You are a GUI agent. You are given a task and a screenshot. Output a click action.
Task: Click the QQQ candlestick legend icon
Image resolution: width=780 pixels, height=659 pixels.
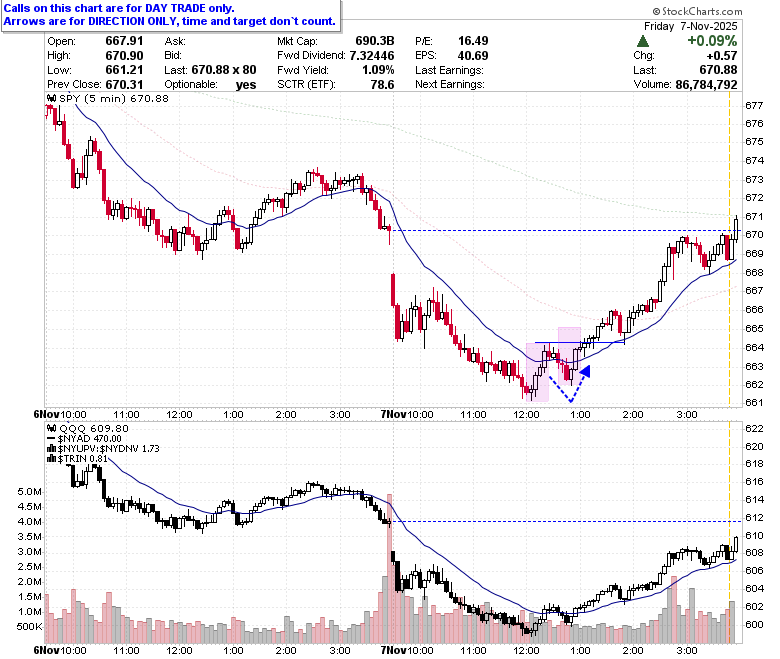click(x=51, y=428)
